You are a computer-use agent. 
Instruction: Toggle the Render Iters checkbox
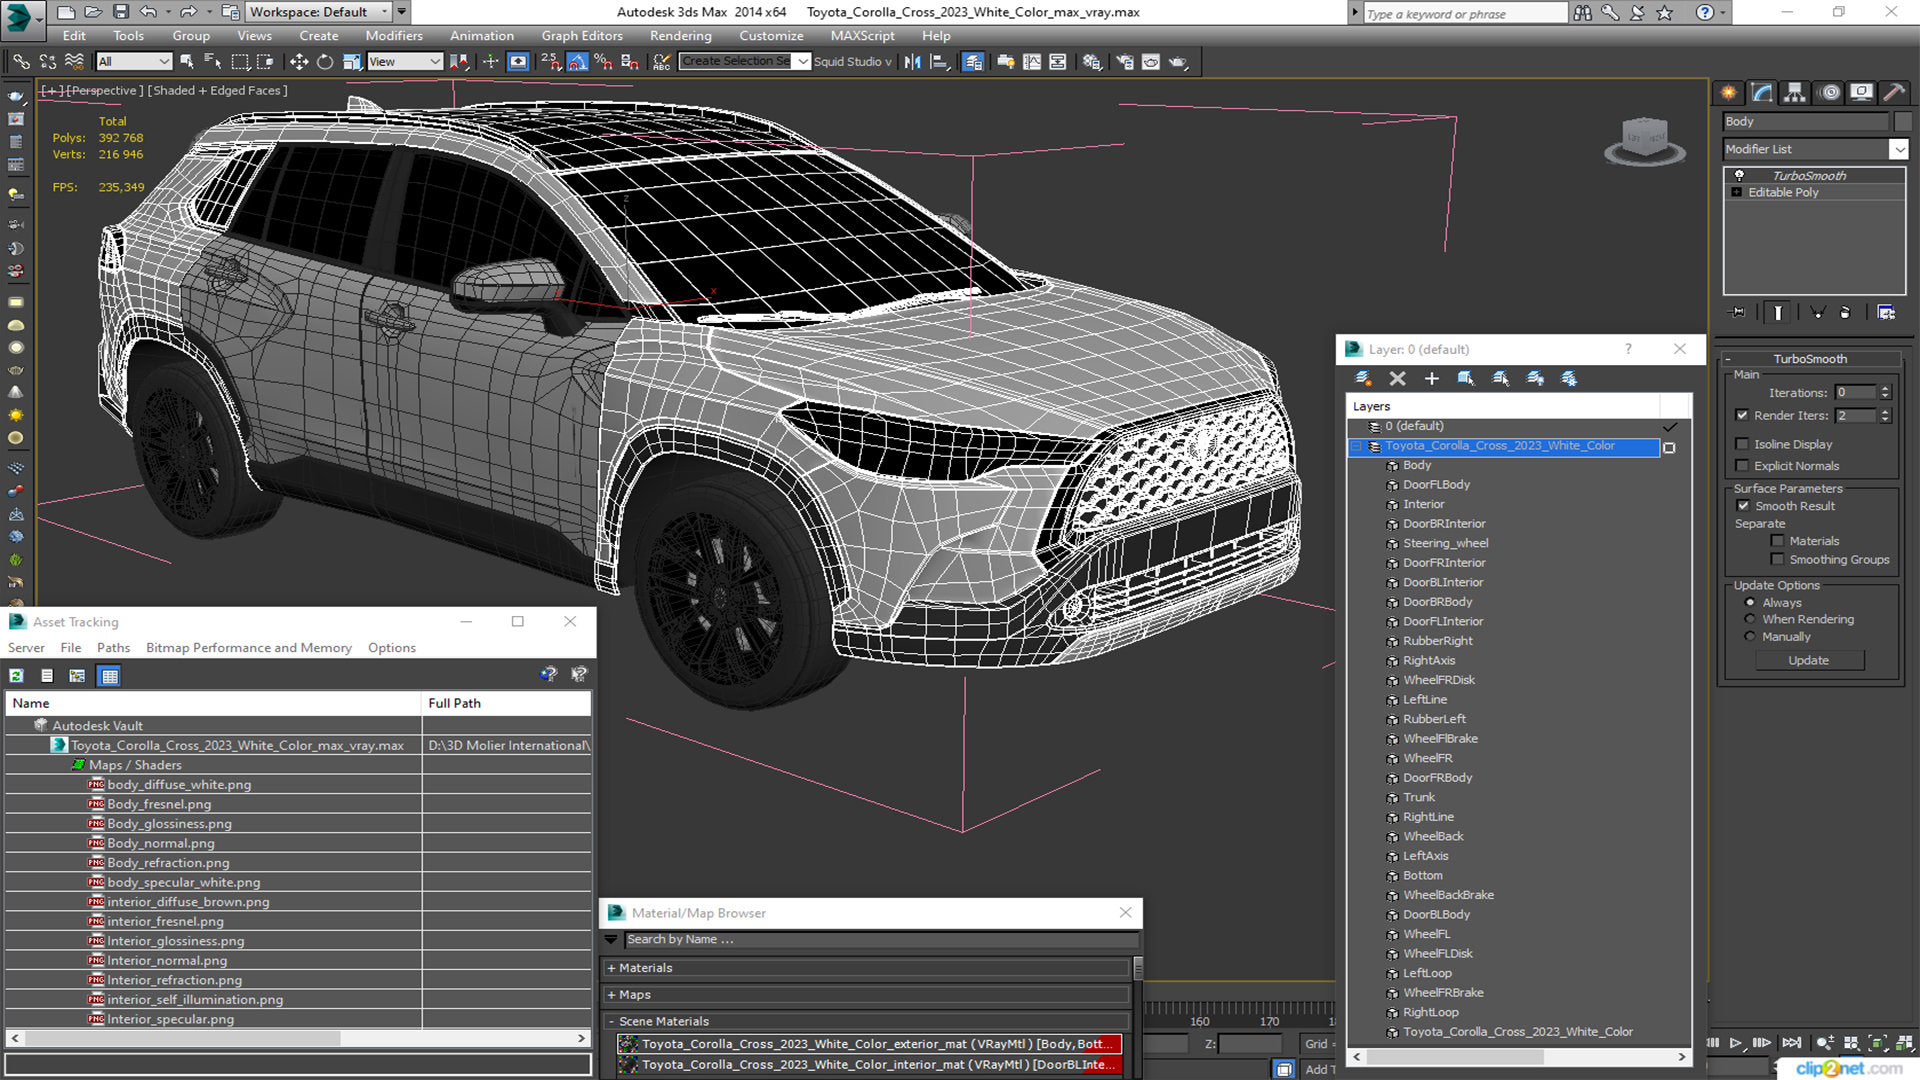click(1742, 415)
